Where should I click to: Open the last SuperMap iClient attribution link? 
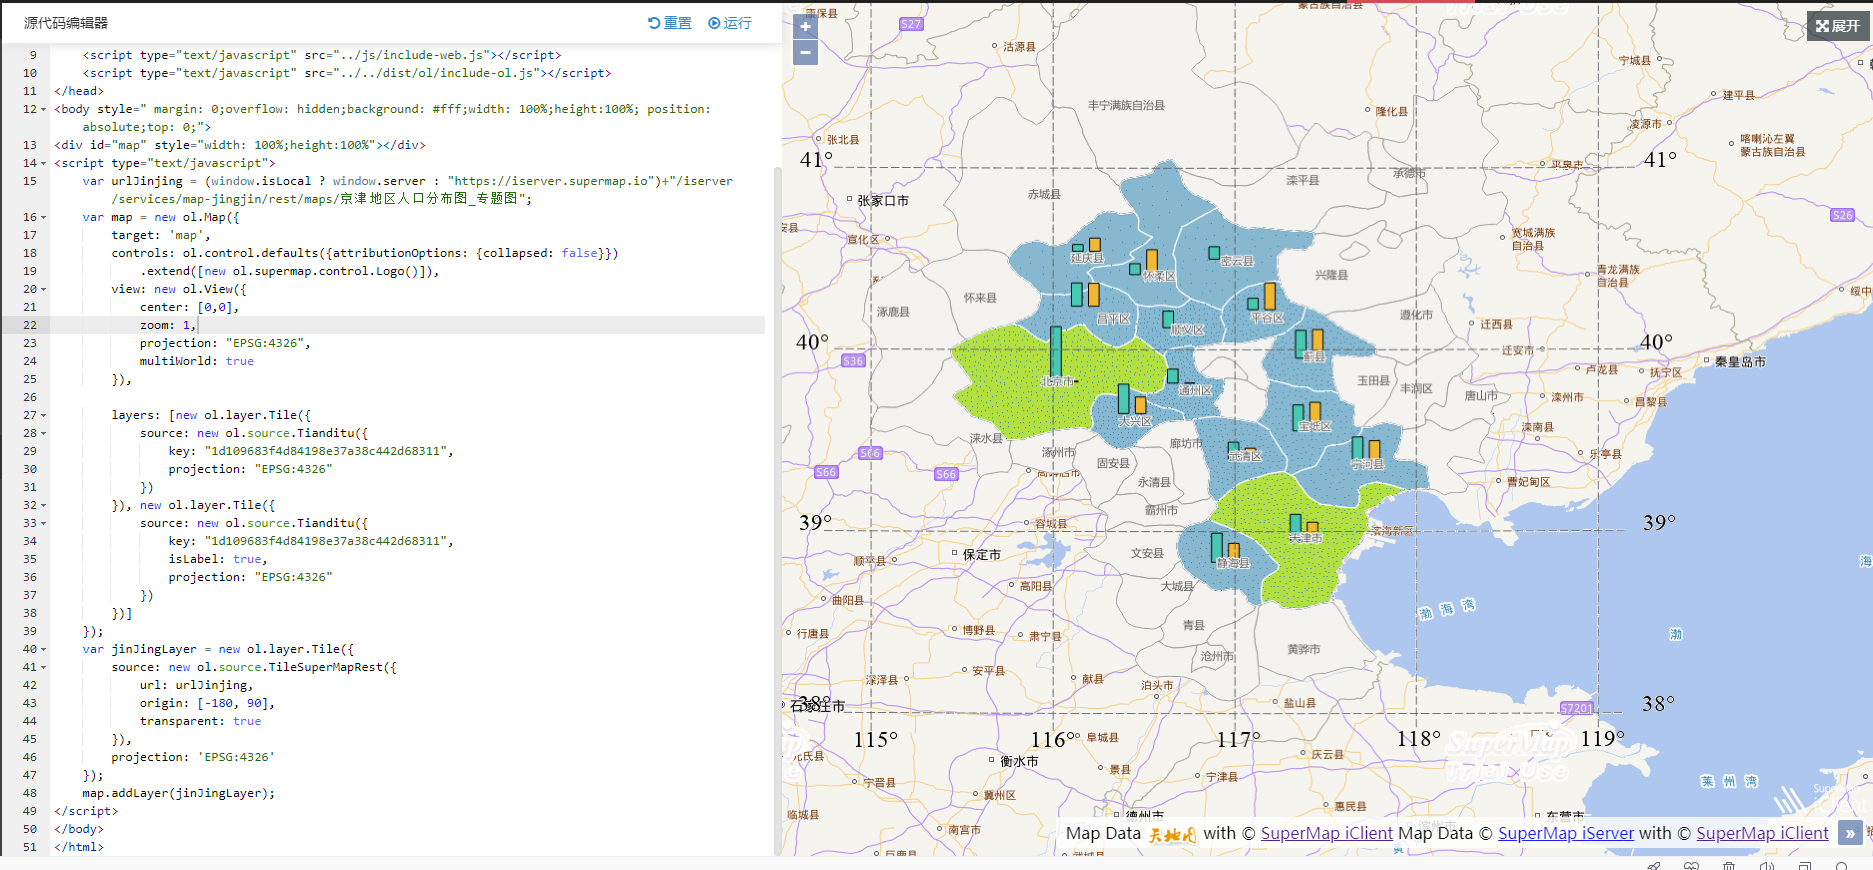(x=1762, y=833)
